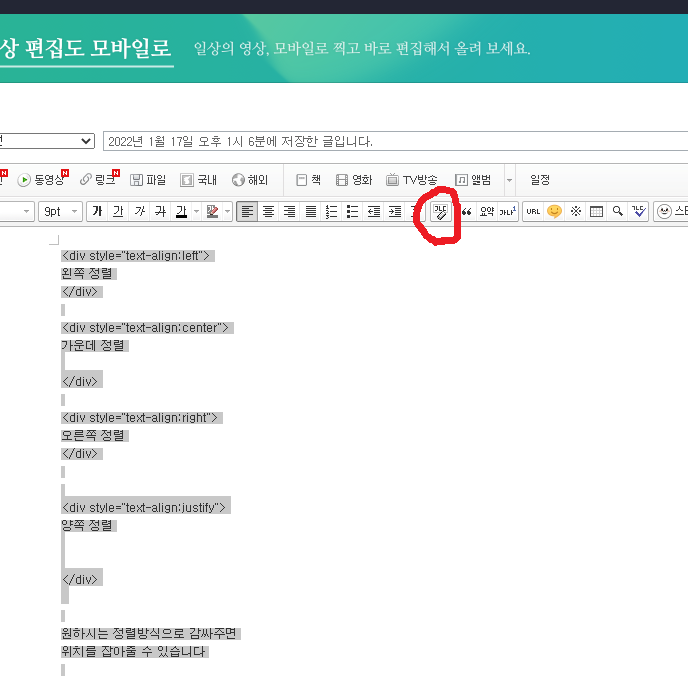
Task: Open the yellow smiley emoticon picker
Action: coord(554,211)
